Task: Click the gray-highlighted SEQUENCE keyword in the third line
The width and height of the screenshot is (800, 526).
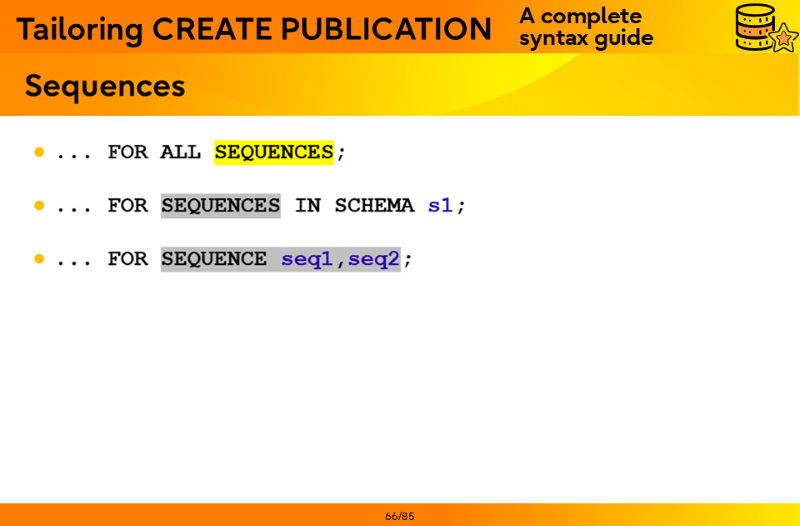Action: pyautogui.click(x=214, y=259)
